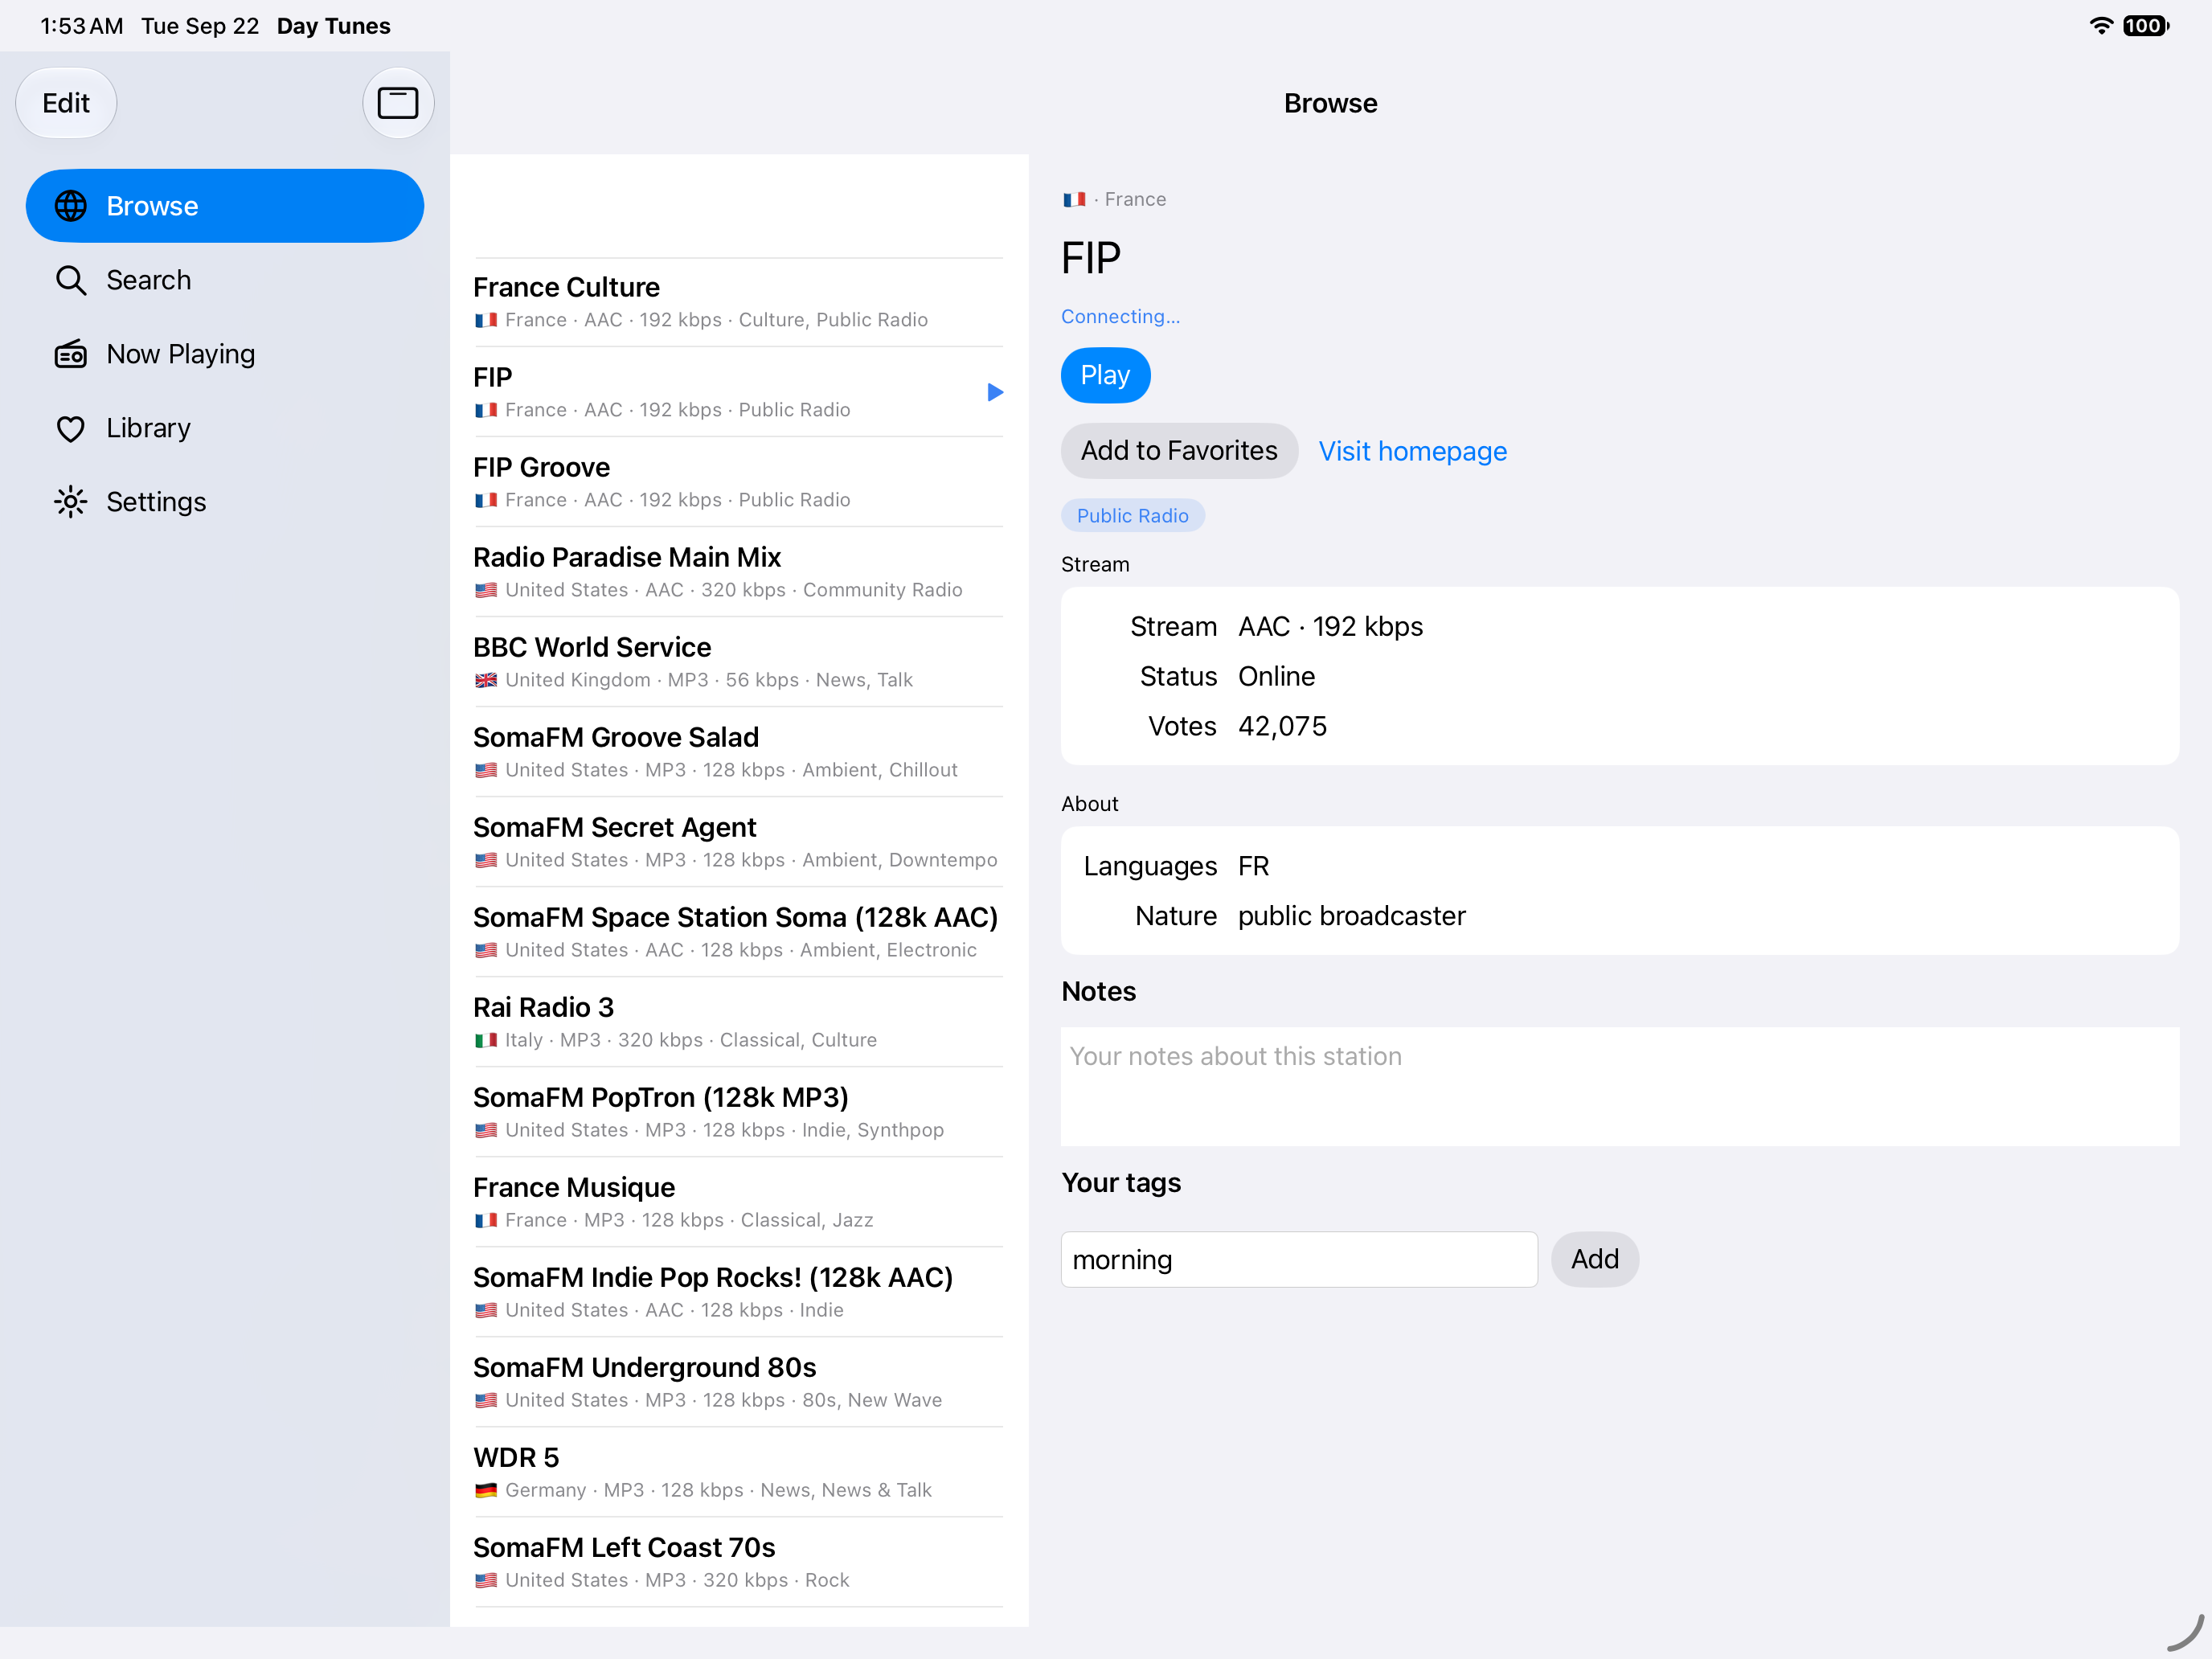Screen dimensions: 2212x1659
Task: Click the Day Tunes app name in status bar
Action: pyautogui.click(x=333, y=26)
